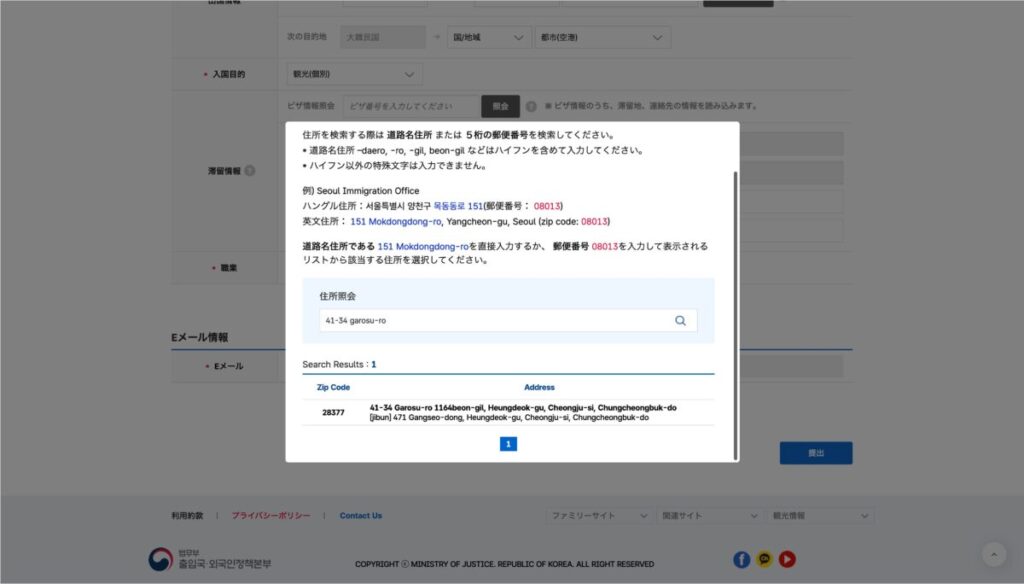
Task: Open the ファミリーサイト footer dropdown
Action: click(x=601, y=514)
